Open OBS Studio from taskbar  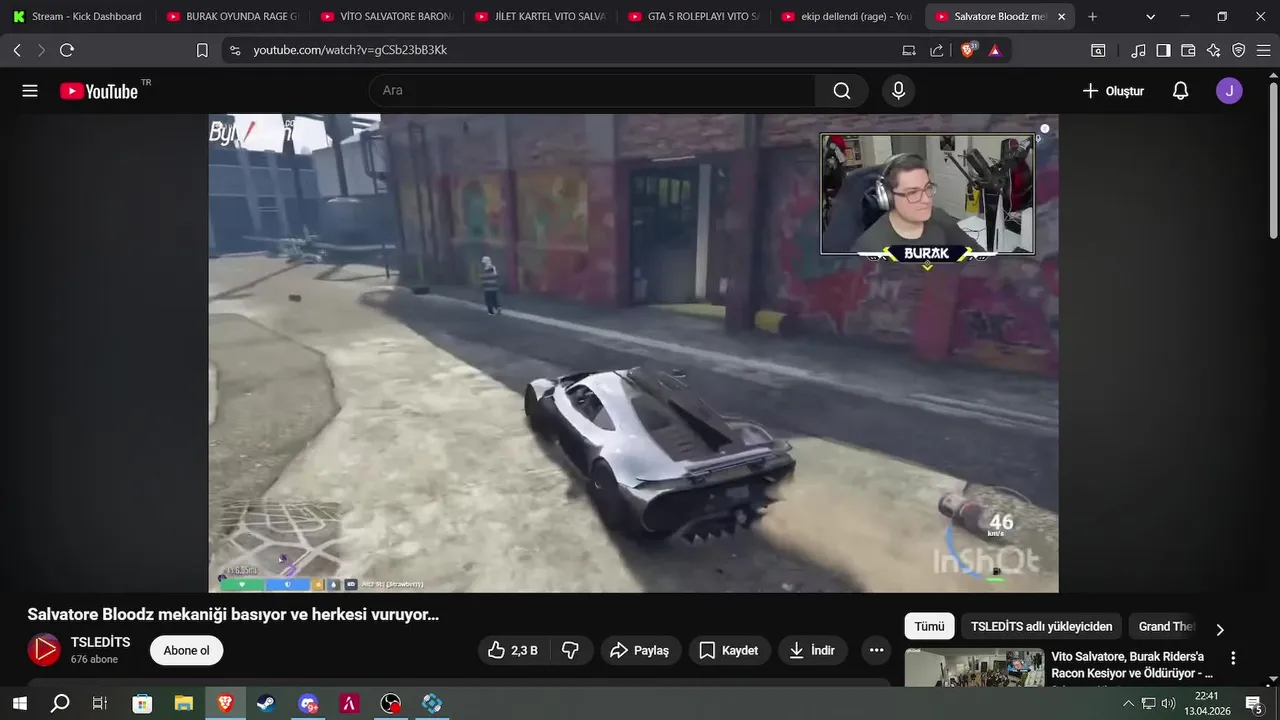tap(391, 704)
